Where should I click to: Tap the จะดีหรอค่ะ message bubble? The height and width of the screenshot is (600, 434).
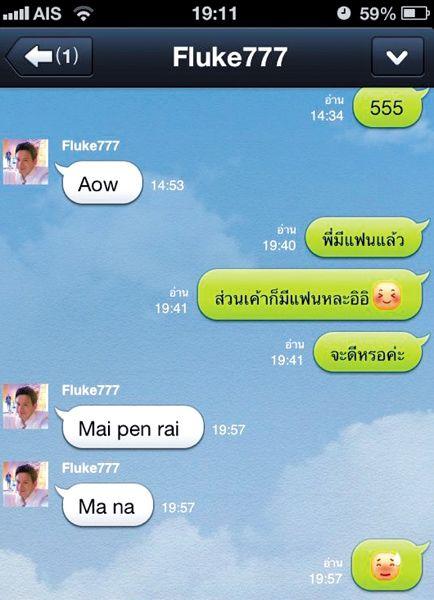click(370, 352)
